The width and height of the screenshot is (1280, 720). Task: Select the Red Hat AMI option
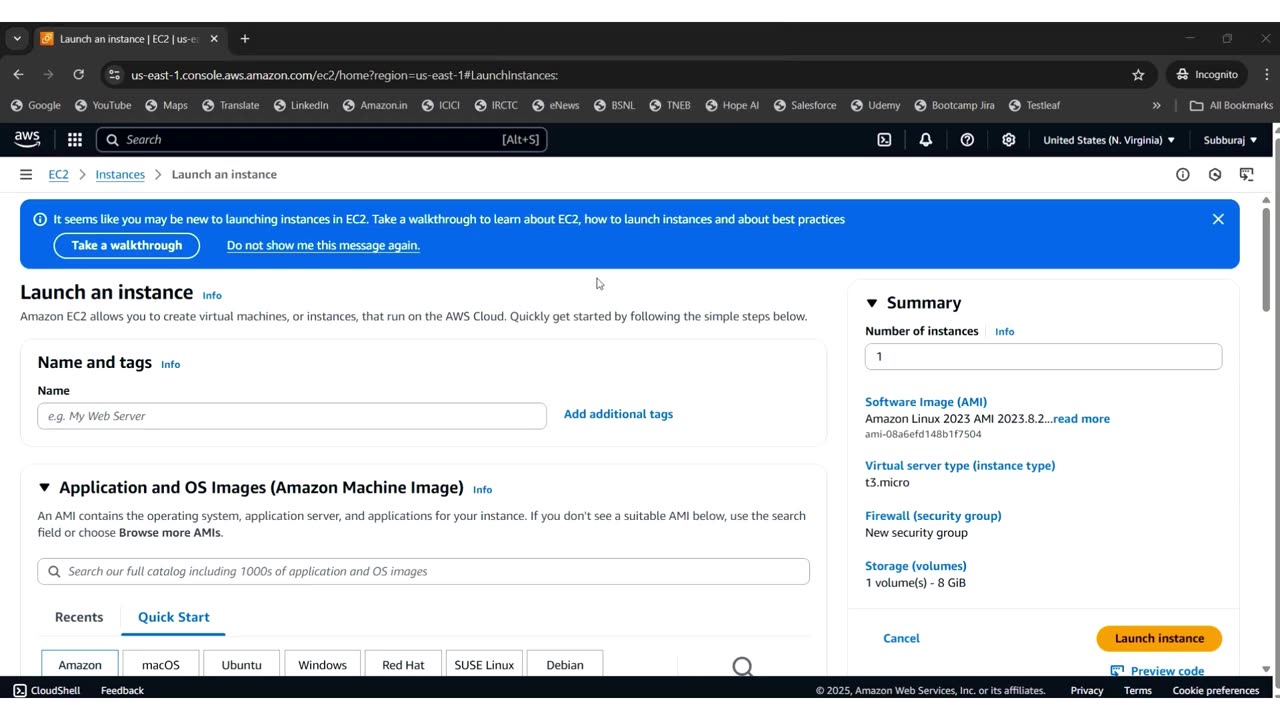coord(404,664)
